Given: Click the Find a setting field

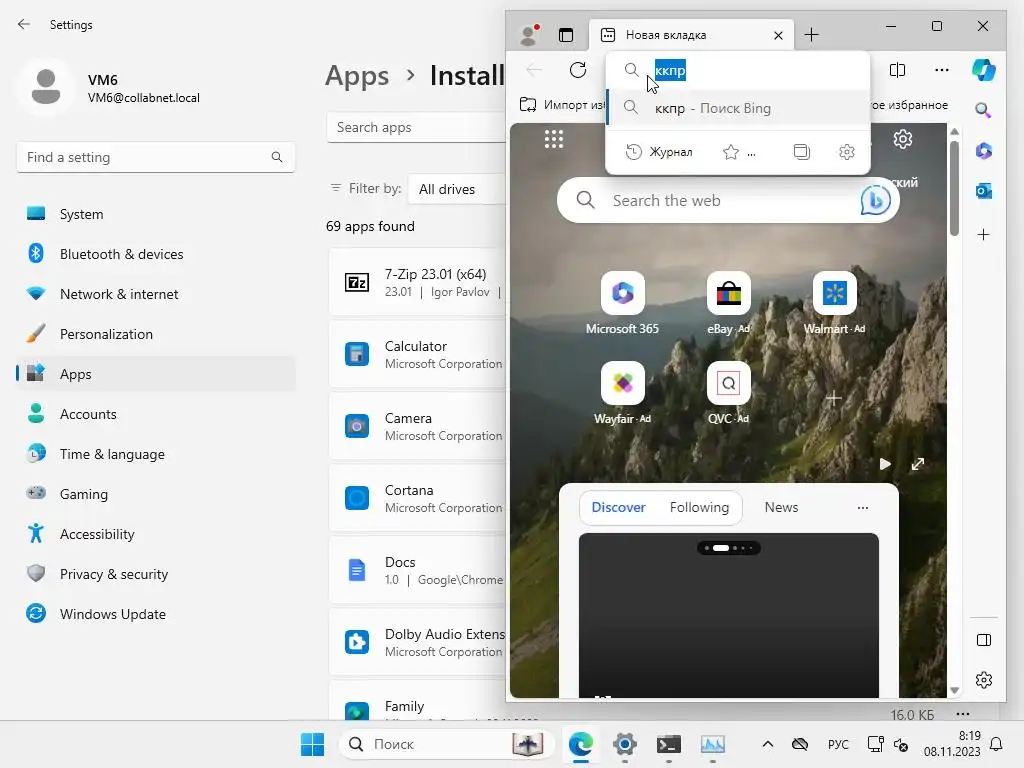Looking at the screenshot, I should pyautogui.click(x=155, y=157).
